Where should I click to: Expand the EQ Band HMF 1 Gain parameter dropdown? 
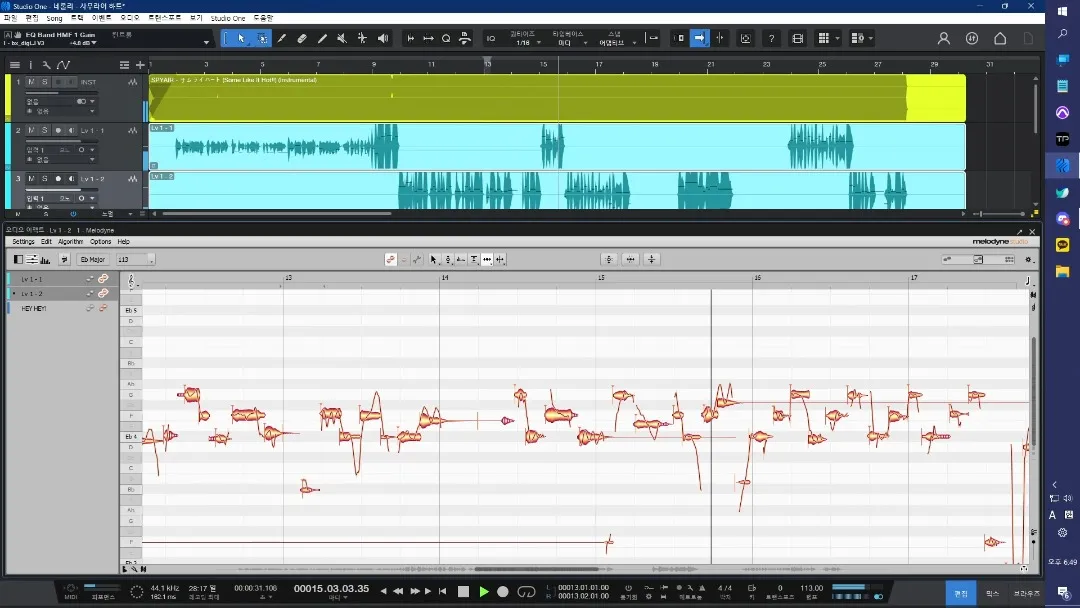(x=206, y=43)
